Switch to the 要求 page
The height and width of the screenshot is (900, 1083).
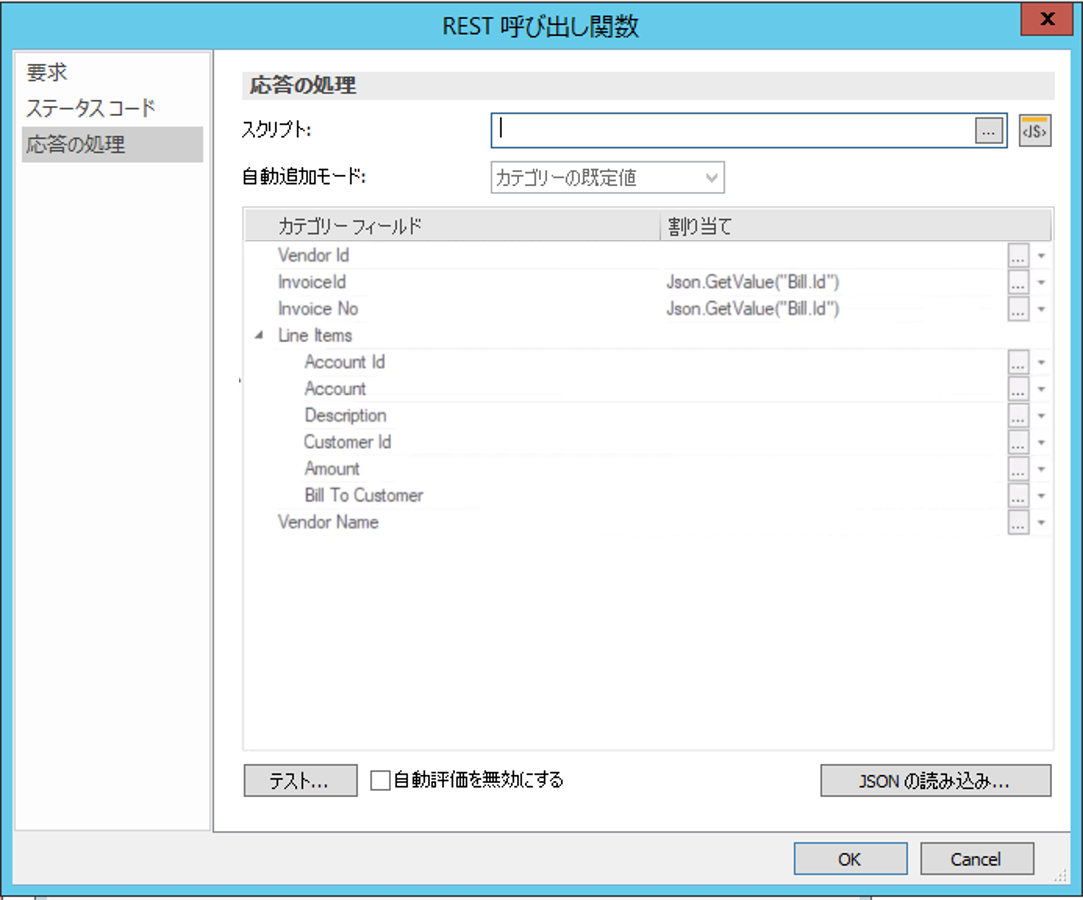point(47,72)
